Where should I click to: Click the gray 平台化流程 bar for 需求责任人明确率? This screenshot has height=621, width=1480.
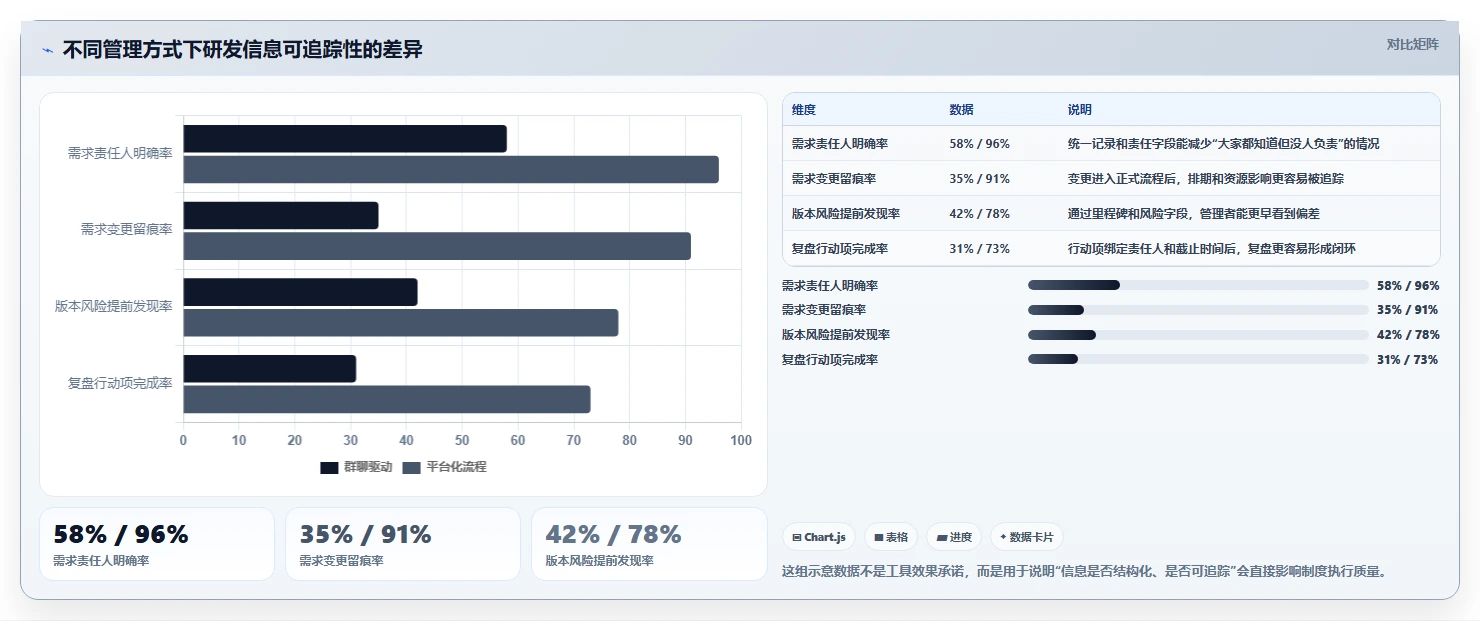point(451,170)
